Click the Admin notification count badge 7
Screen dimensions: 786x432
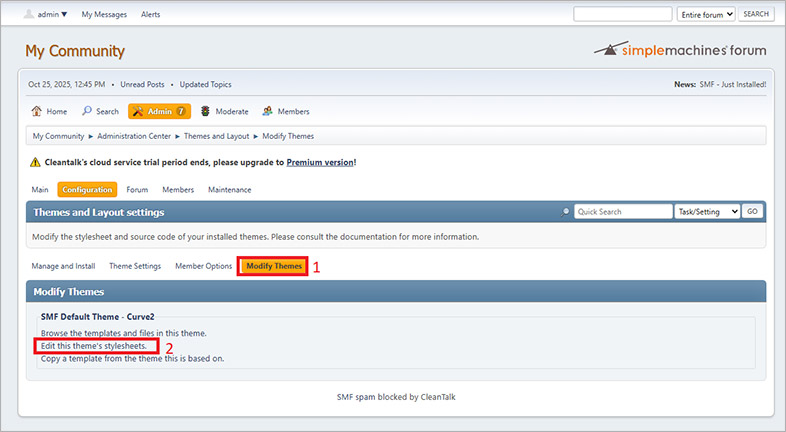click(x=181, y=111)
